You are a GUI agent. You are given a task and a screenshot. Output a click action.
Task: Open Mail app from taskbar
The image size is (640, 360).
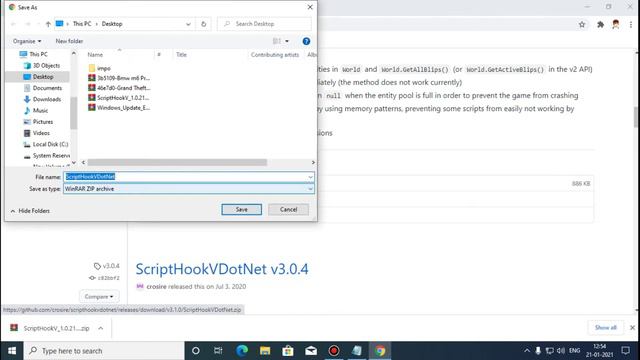coord(311,351)
